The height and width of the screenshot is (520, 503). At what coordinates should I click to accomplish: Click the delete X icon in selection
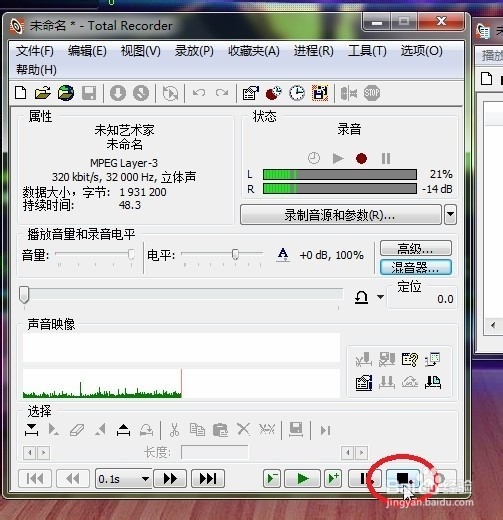[243, 430]
